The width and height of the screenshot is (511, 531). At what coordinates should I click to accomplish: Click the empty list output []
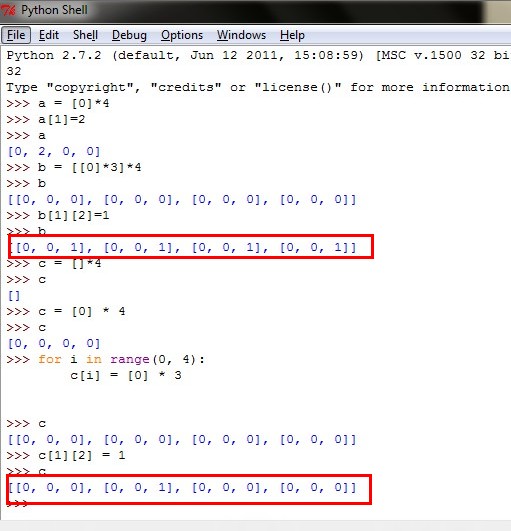coord(14,296)
